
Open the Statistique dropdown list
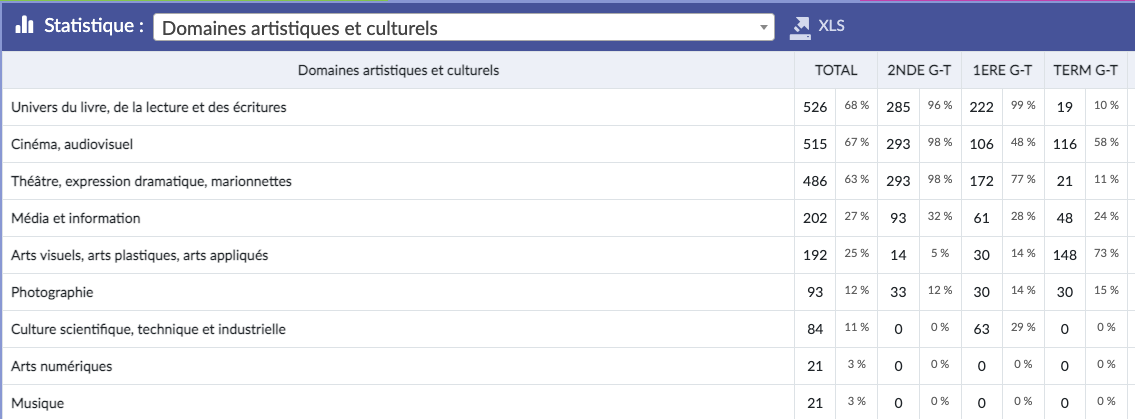coord(463,27)
